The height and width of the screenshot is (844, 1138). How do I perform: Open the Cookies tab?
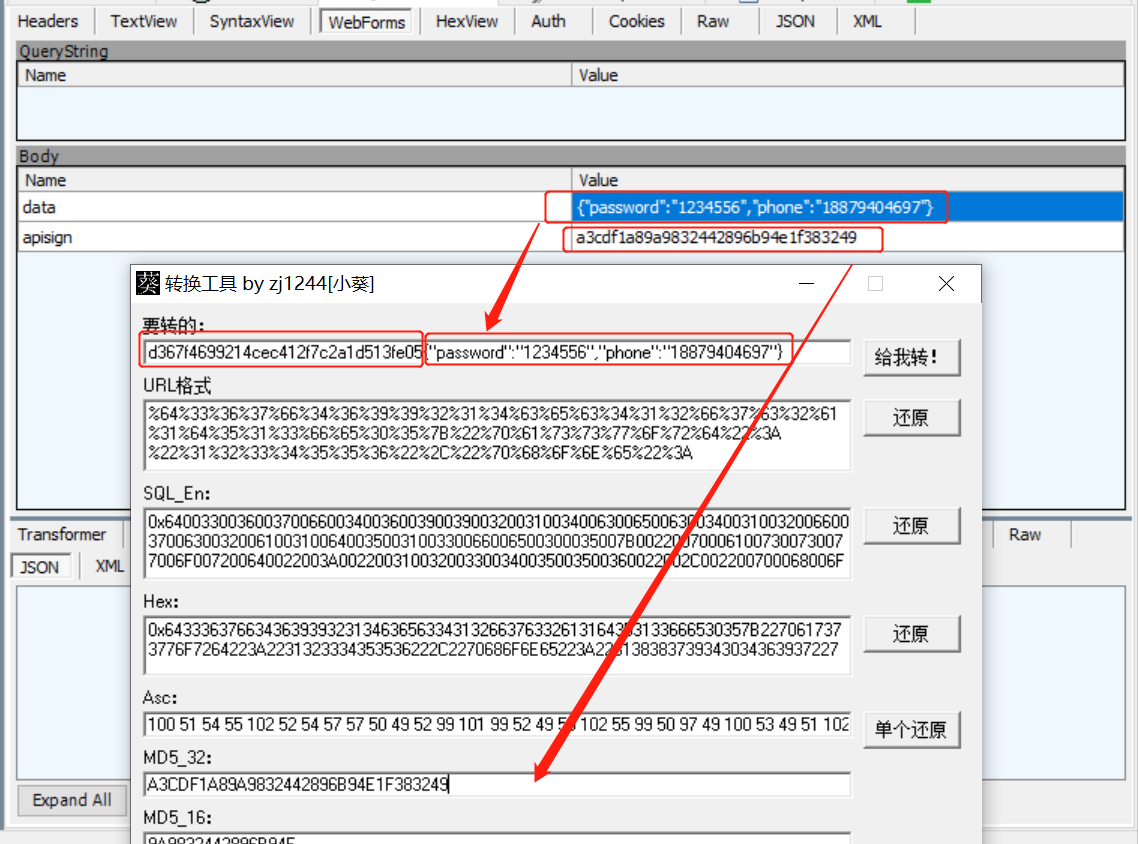click(x=636, y=21)
